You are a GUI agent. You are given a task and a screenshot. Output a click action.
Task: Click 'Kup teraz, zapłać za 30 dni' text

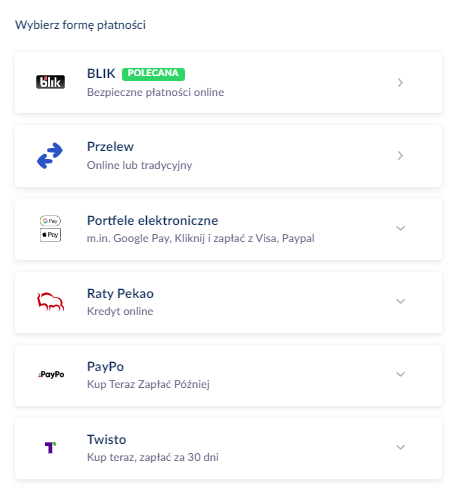(153, 457)
